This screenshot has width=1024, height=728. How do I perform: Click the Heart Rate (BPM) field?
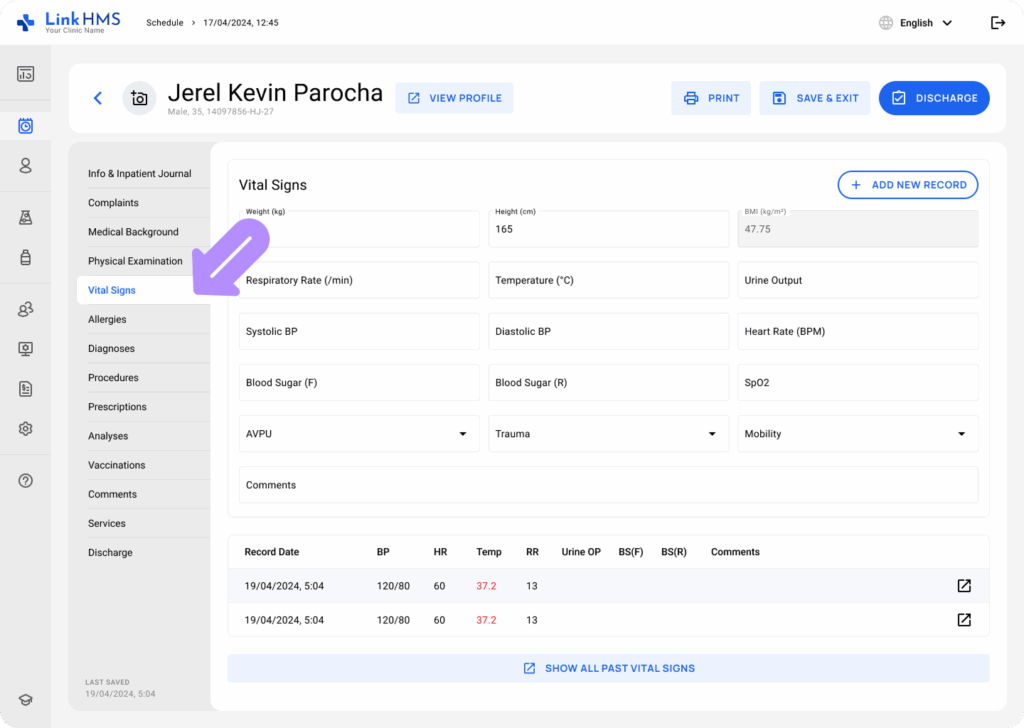pyautogui.click(x=857, y=331)
